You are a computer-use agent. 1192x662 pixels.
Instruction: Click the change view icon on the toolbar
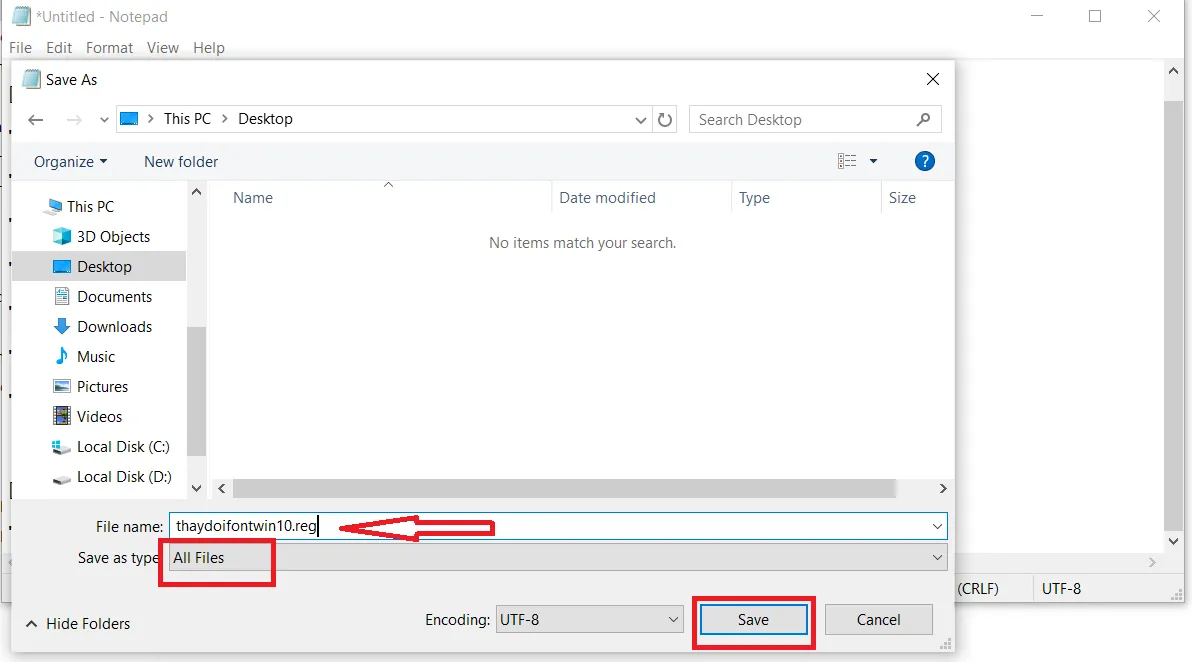852,161
